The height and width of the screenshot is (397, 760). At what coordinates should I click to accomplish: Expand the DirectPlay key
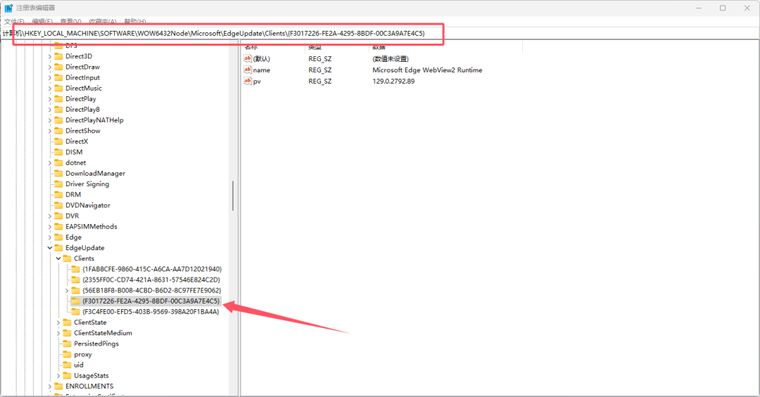pos(49,99)
